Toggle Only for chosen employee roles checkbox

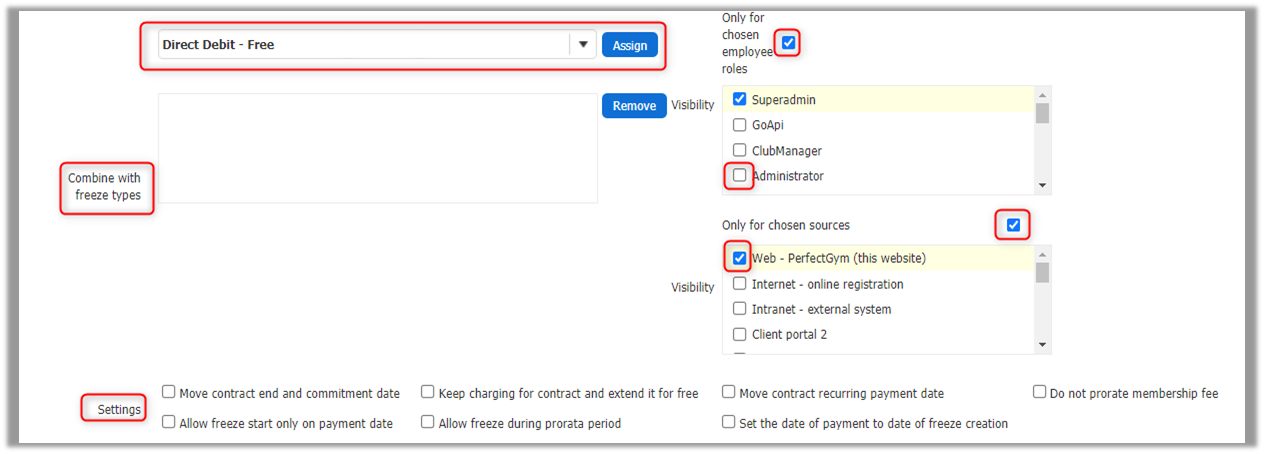(789, 43)
